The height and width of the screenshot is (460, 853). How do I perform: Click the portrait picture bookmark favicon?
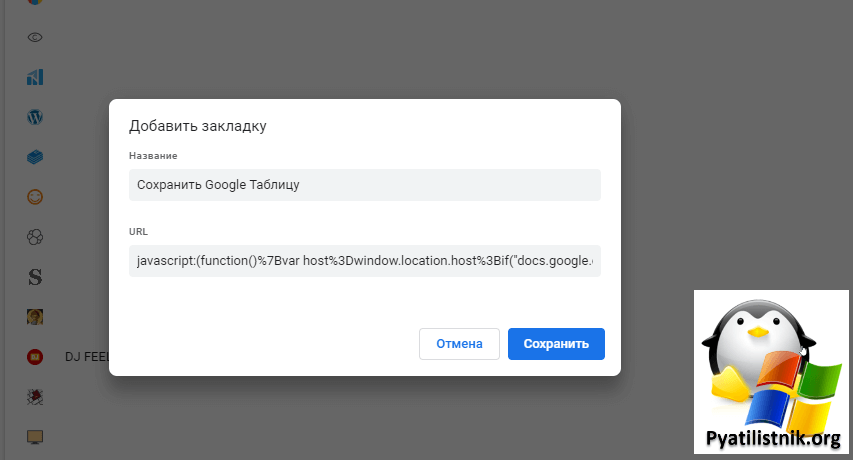[x=35, y=316]
